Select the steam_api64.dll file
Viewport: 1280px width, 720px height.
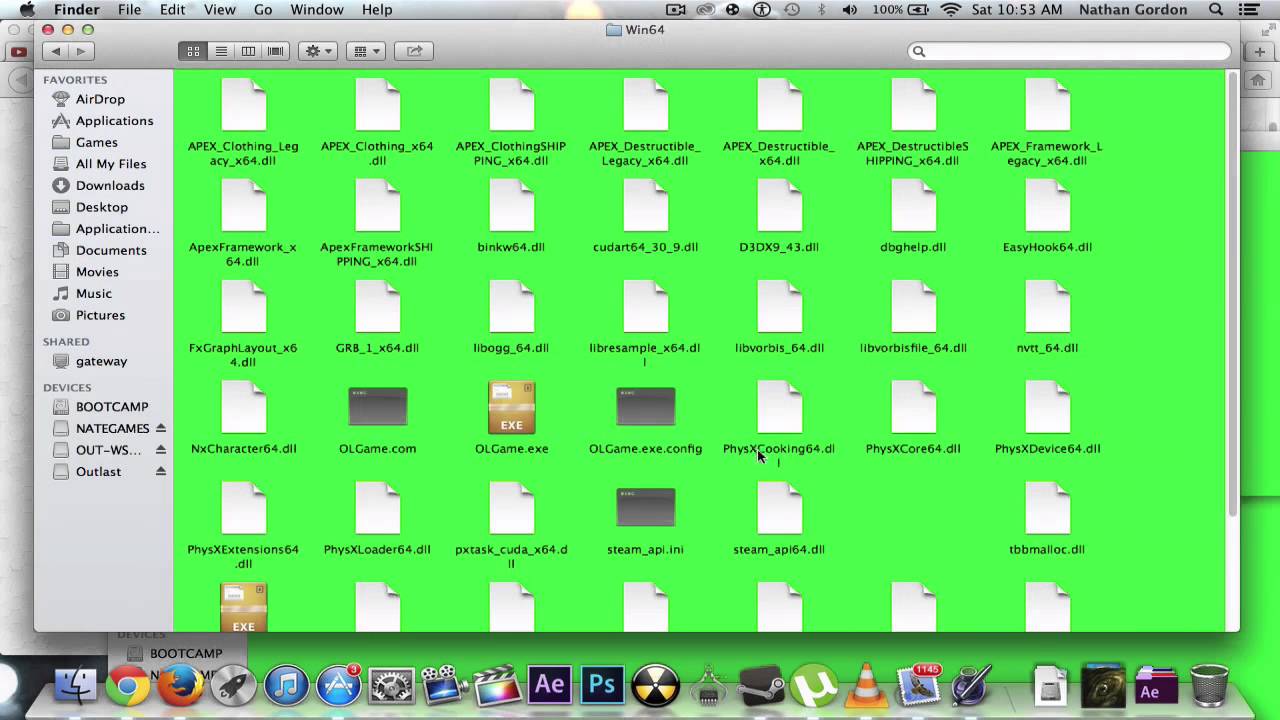[779, 520]
